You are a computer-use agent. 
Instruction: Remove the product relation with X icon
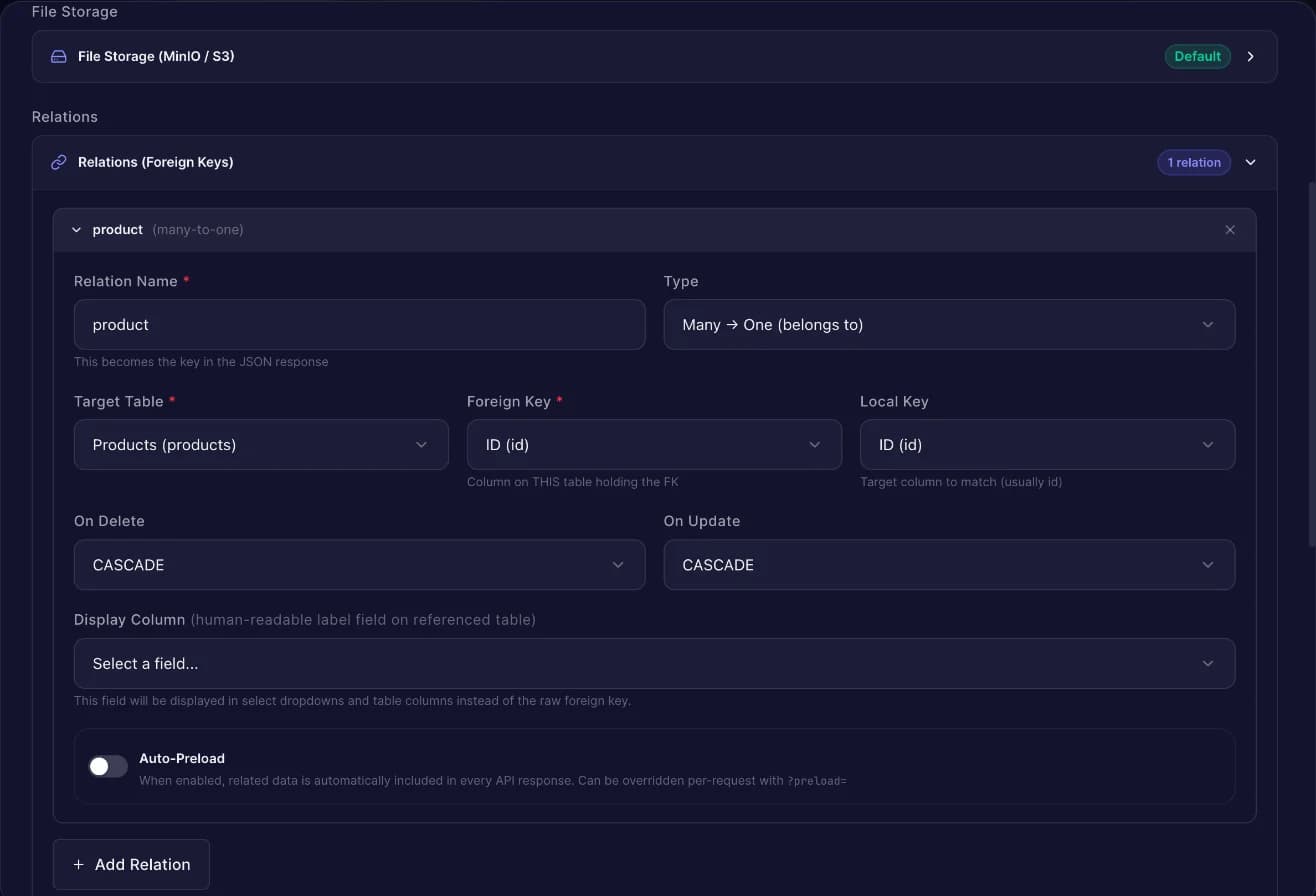[1230, 230]
